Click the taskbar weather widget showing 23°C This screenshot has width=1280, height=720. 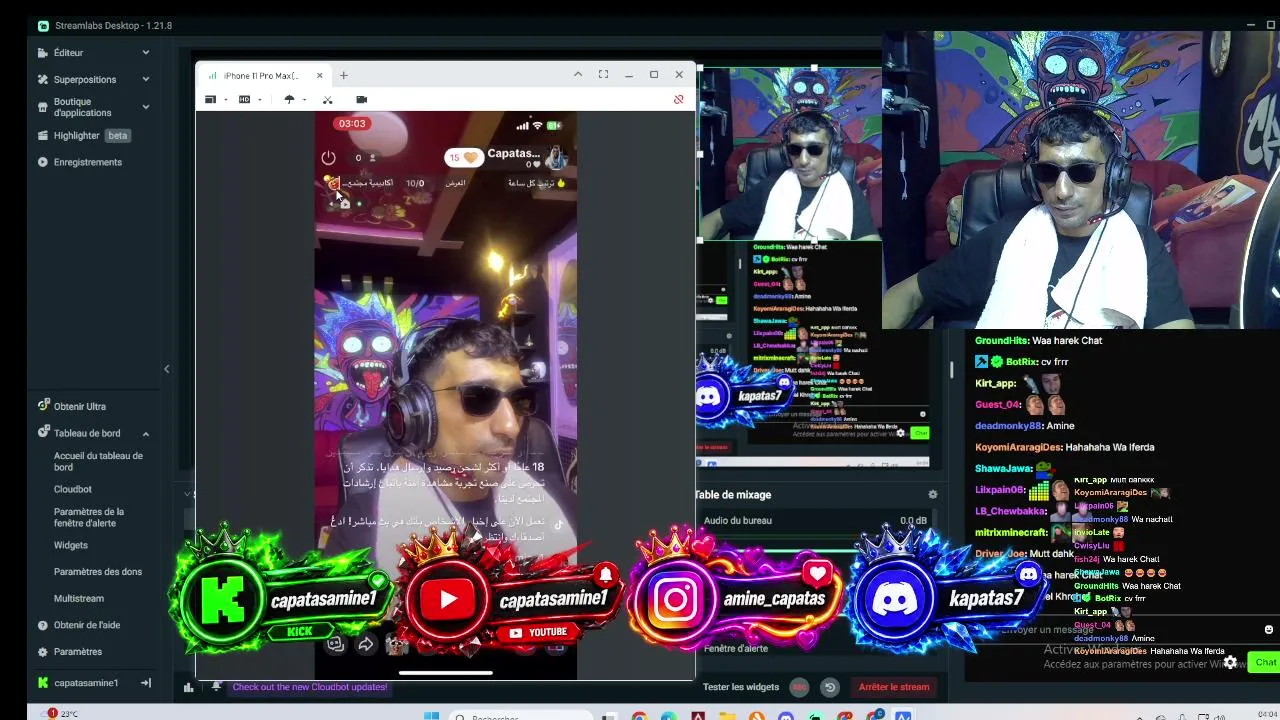tap(61, 714)
